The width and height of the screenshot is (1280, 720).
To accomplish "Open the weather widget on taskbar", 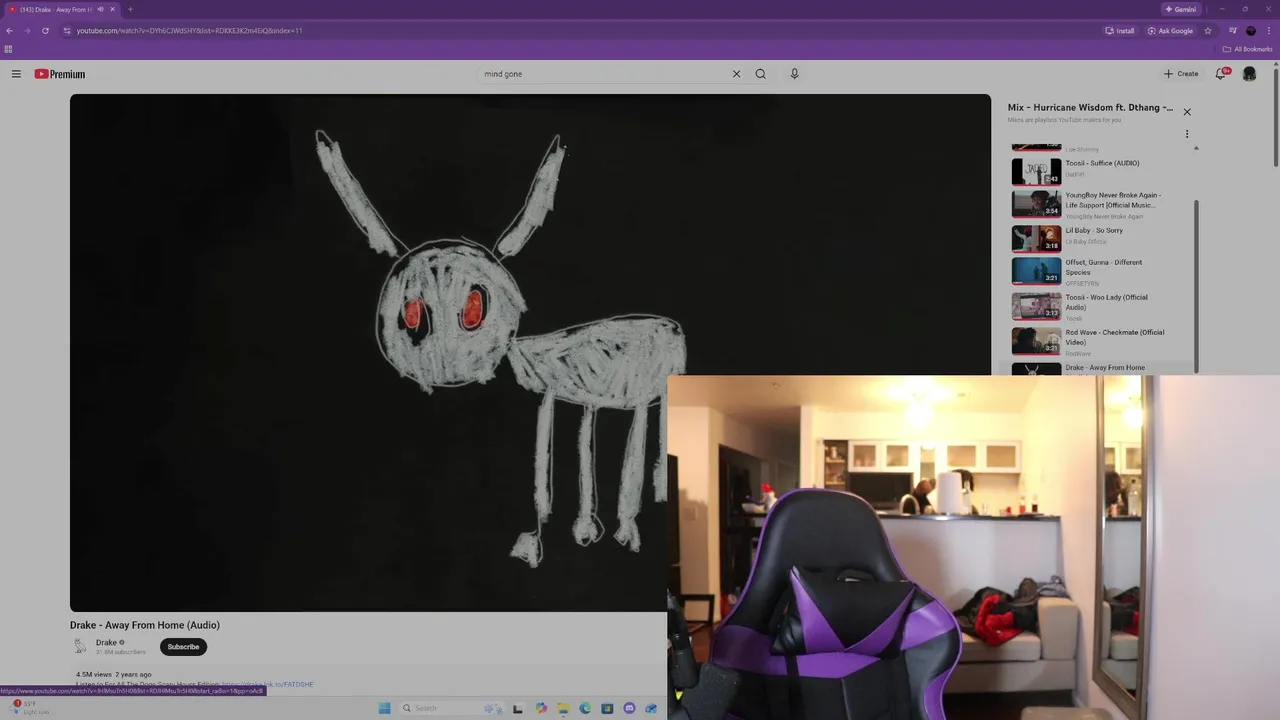I will click(x=26, y=707).
